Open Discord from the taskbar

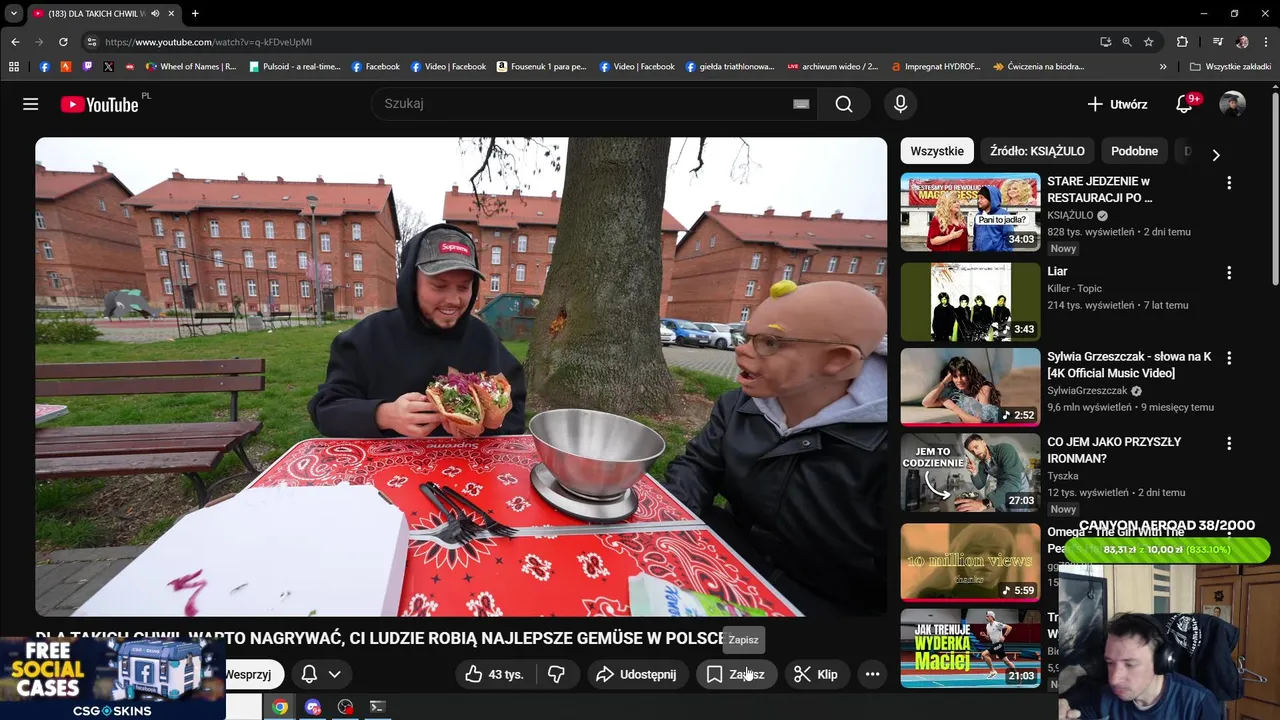[313, 707]
